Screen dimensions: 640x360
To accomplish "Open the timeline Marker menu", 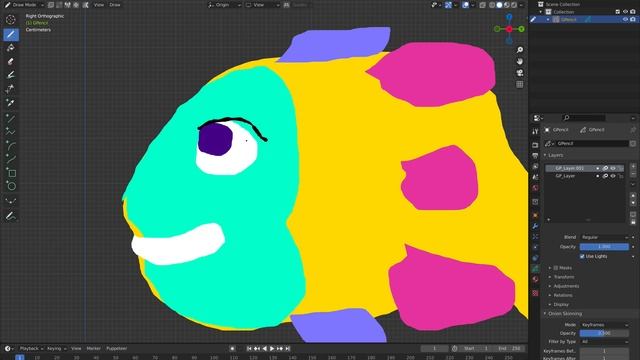I will point(93,349).
